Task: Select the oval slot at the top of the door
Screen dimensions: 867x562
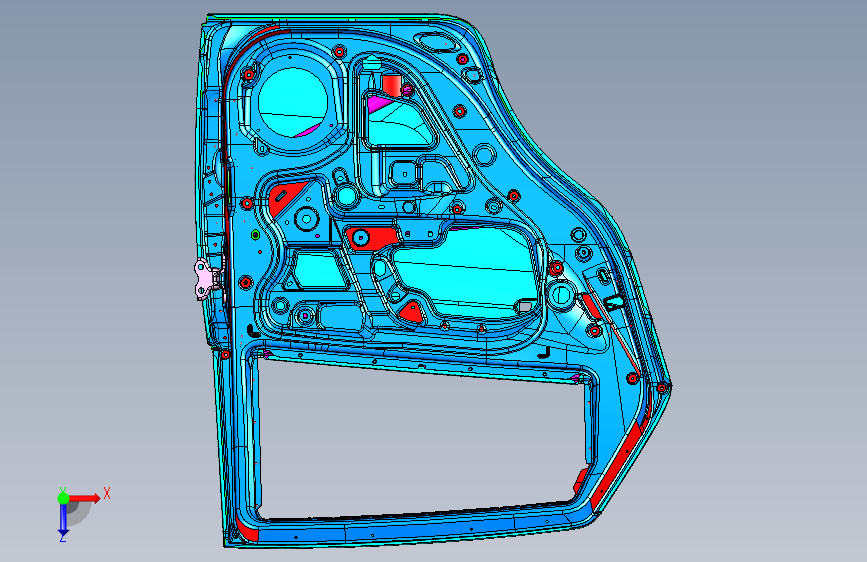Action: 436,42
